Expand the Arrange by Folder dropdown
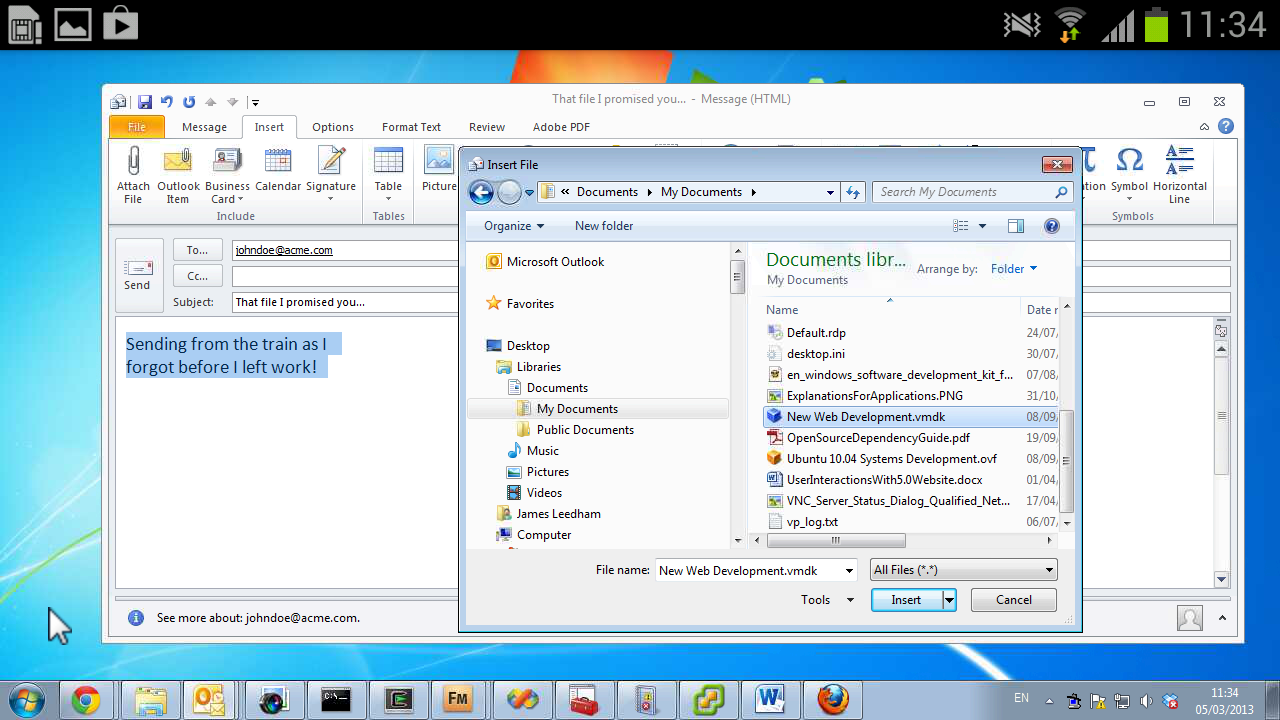This screenshot has height=720, width=1280. (x=1014, y=269)
